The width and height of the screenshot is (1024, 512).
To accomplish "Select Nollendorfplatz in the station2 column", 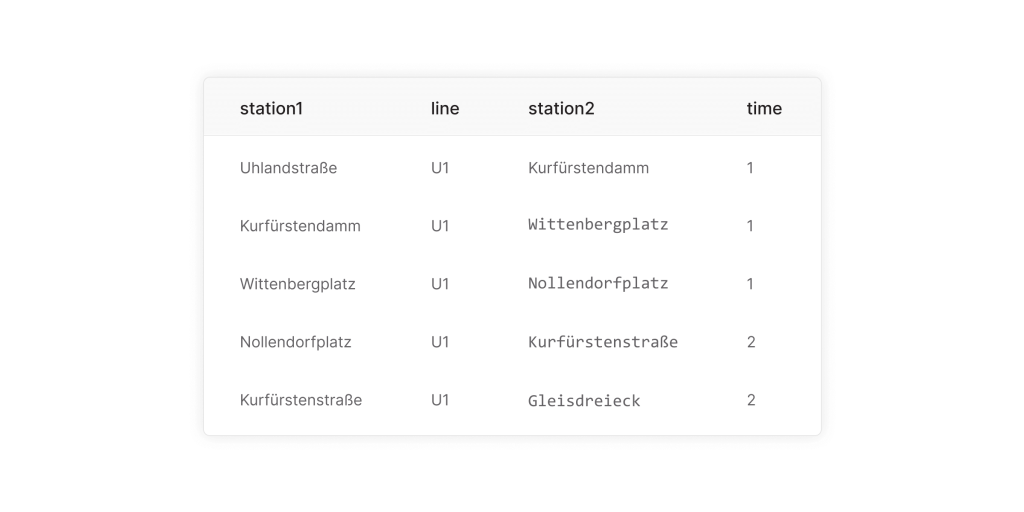I will tap(598, 283).
